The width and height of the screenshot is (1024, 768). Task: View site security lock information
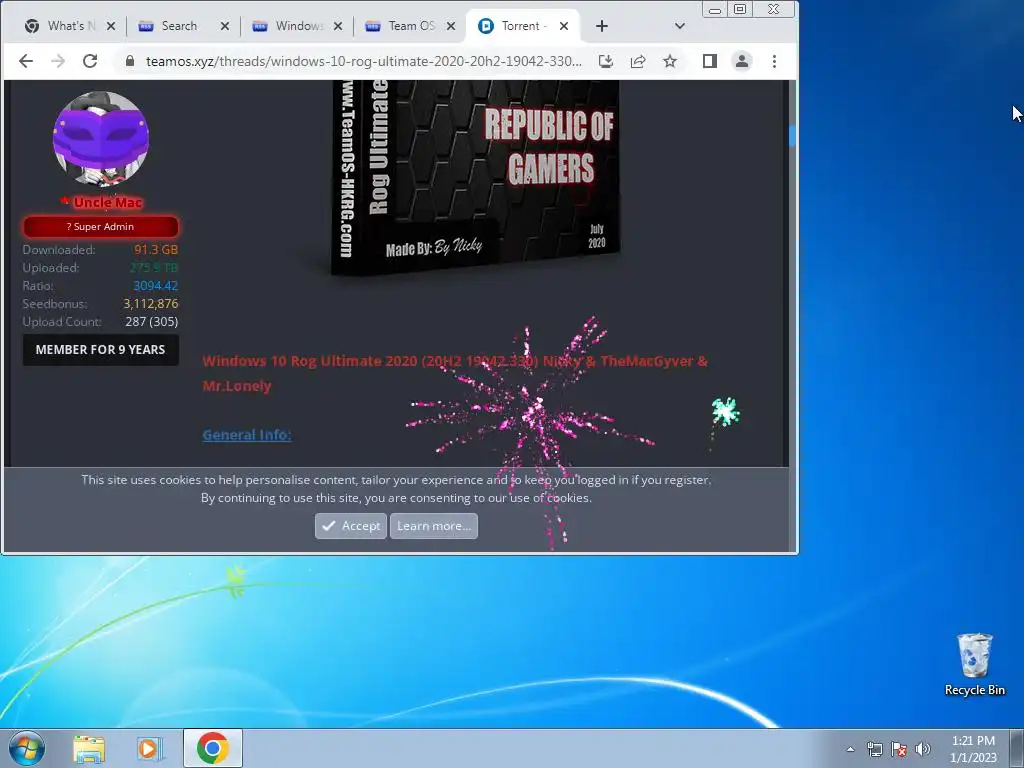click(x=130, y=61)
